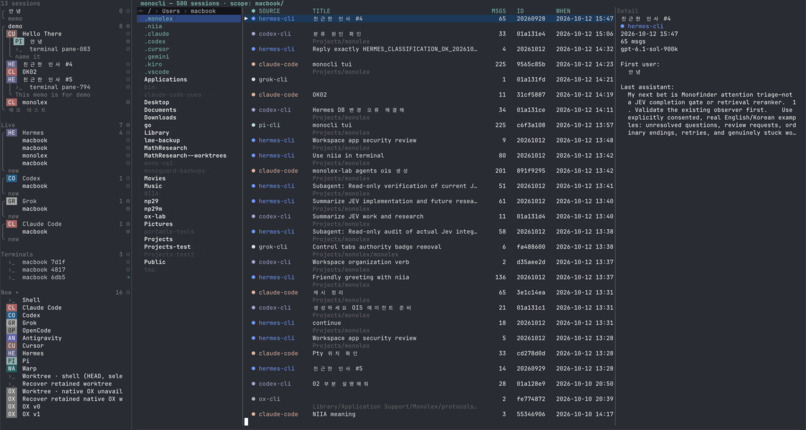
Task: Sort by the MSGS column header
Action: coord(499,11)
